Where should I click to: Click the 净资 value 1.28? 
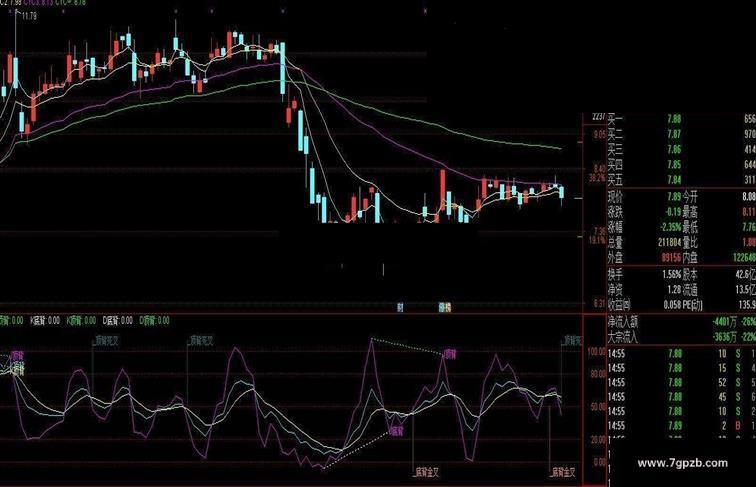coord(674,290)
